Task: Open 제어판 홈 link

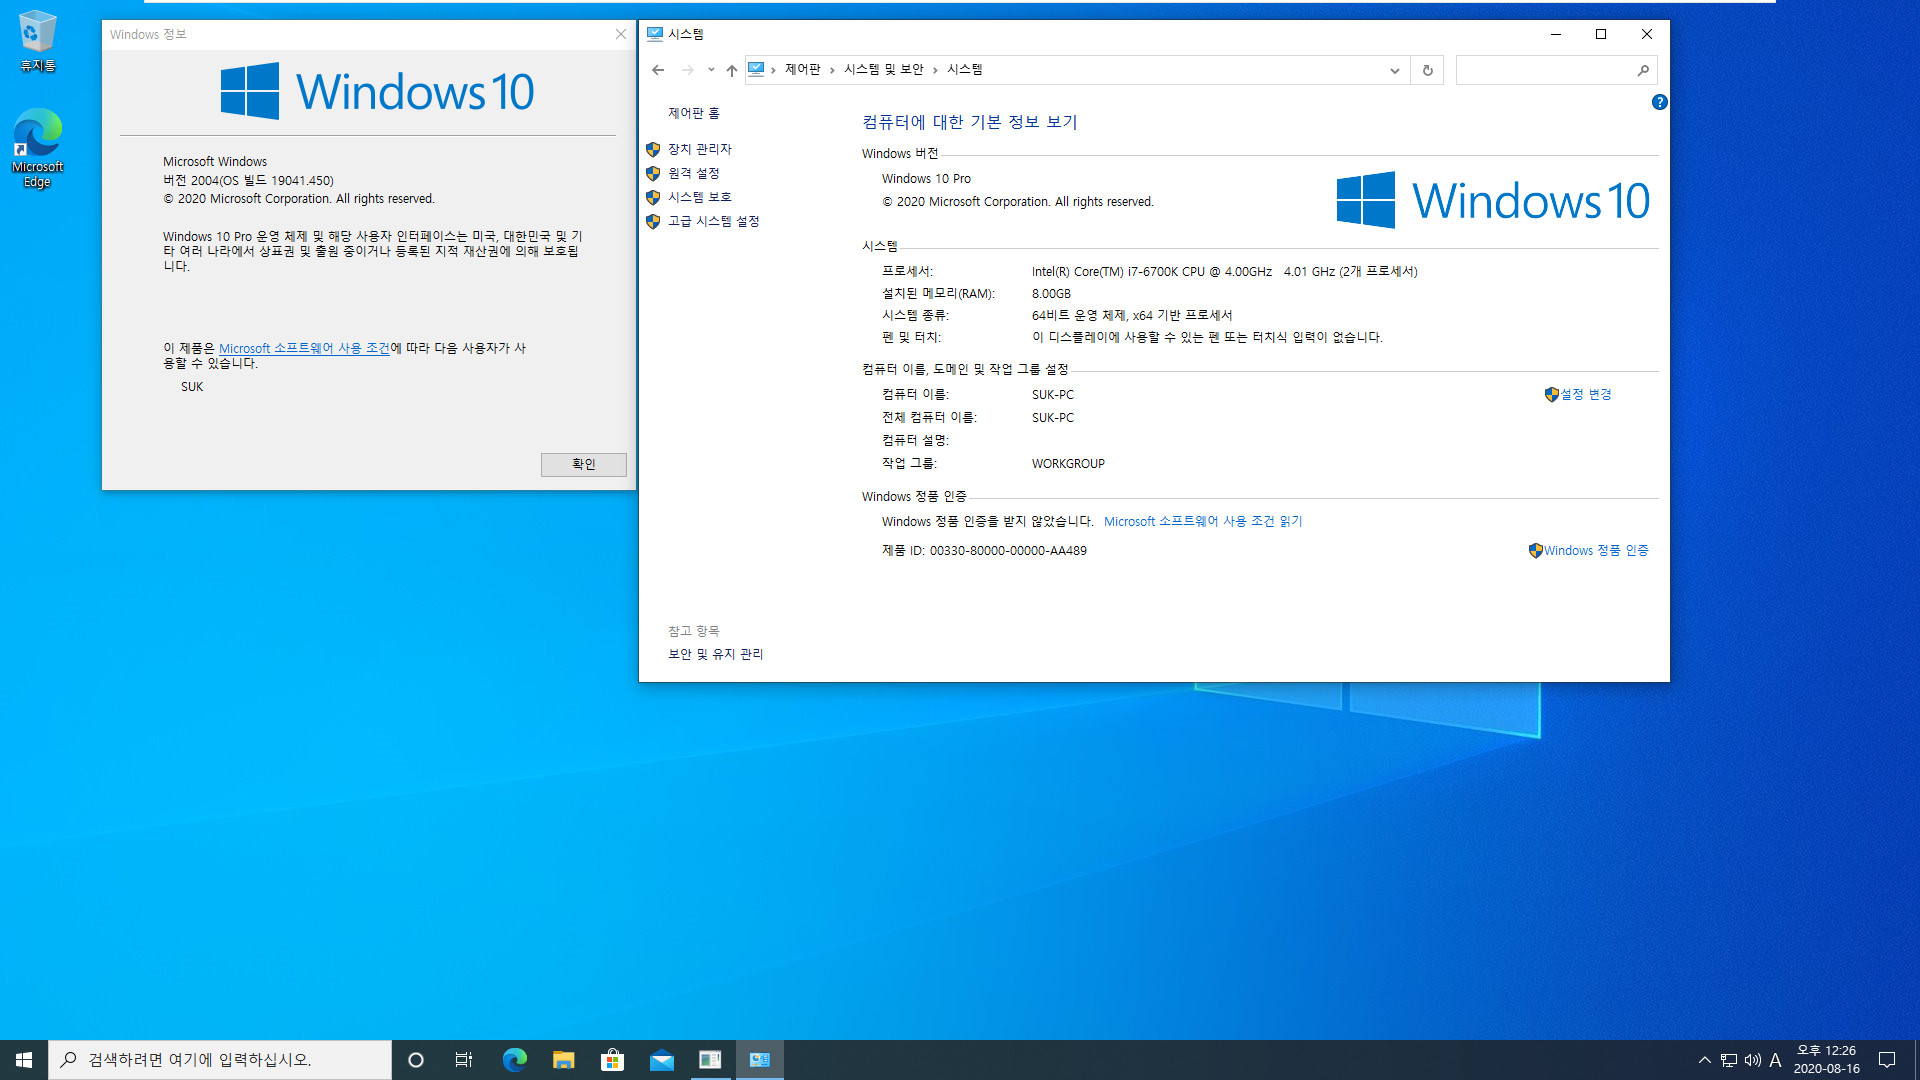Action: 694,113
